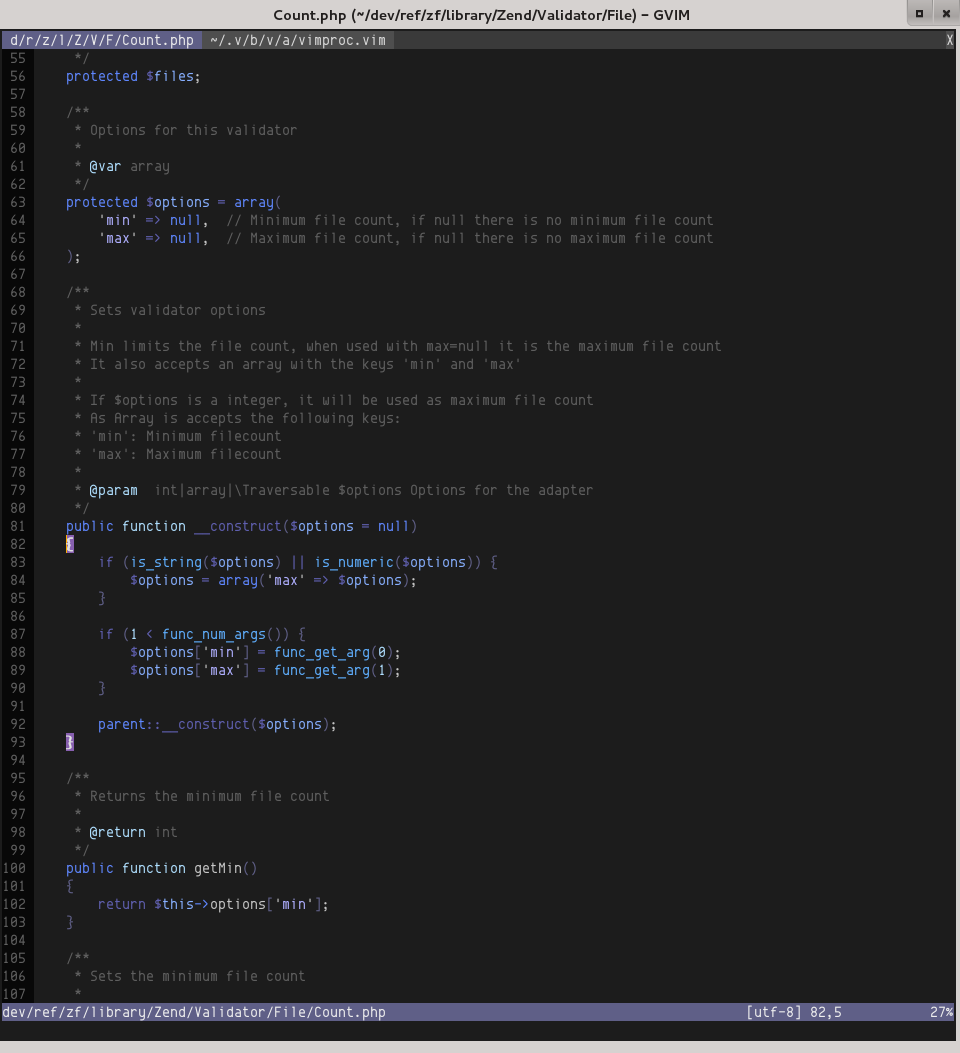Click the [utf-8] encoding indicator
The height and width of the screenshot is (1053, 960).
click(x=774, y=1012)
